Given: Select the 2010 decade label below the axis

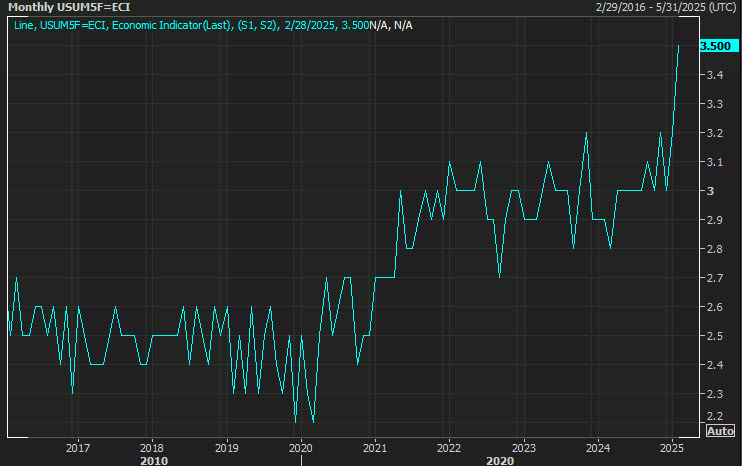Looking at the screenshot, I should click(x=154, y=460).
